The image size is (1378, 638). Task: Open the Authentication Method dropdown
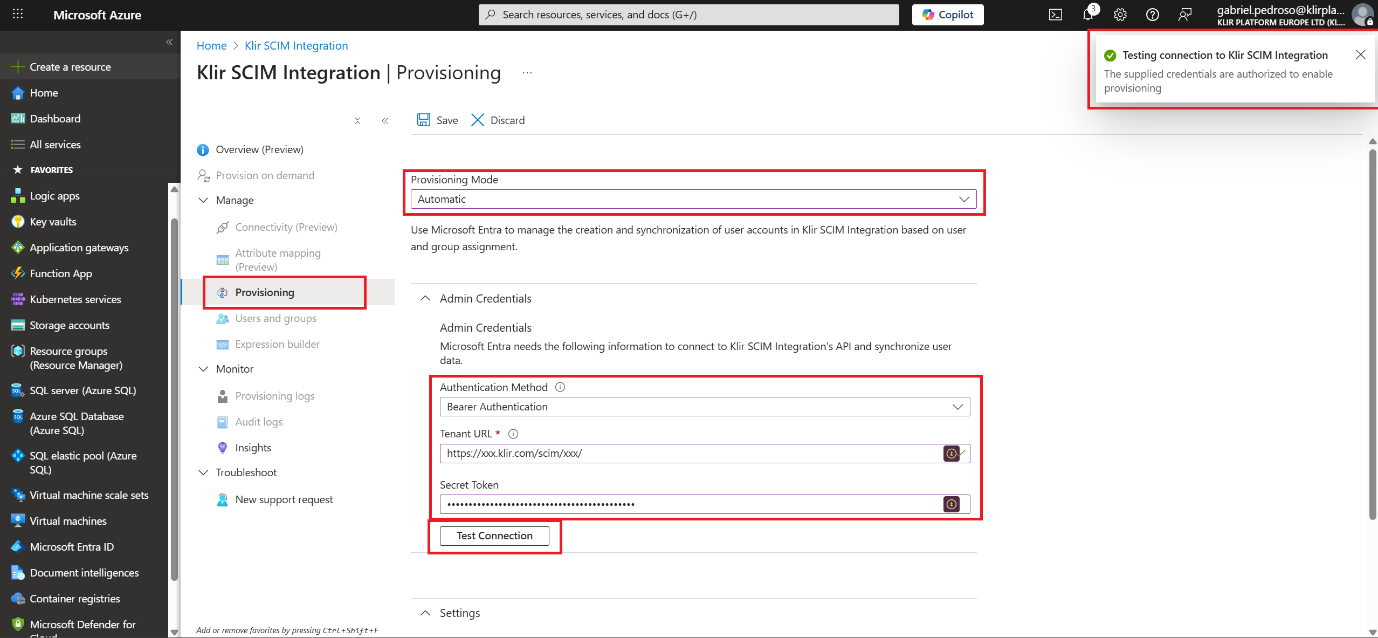pyautogui.click(x=704, y=407)
